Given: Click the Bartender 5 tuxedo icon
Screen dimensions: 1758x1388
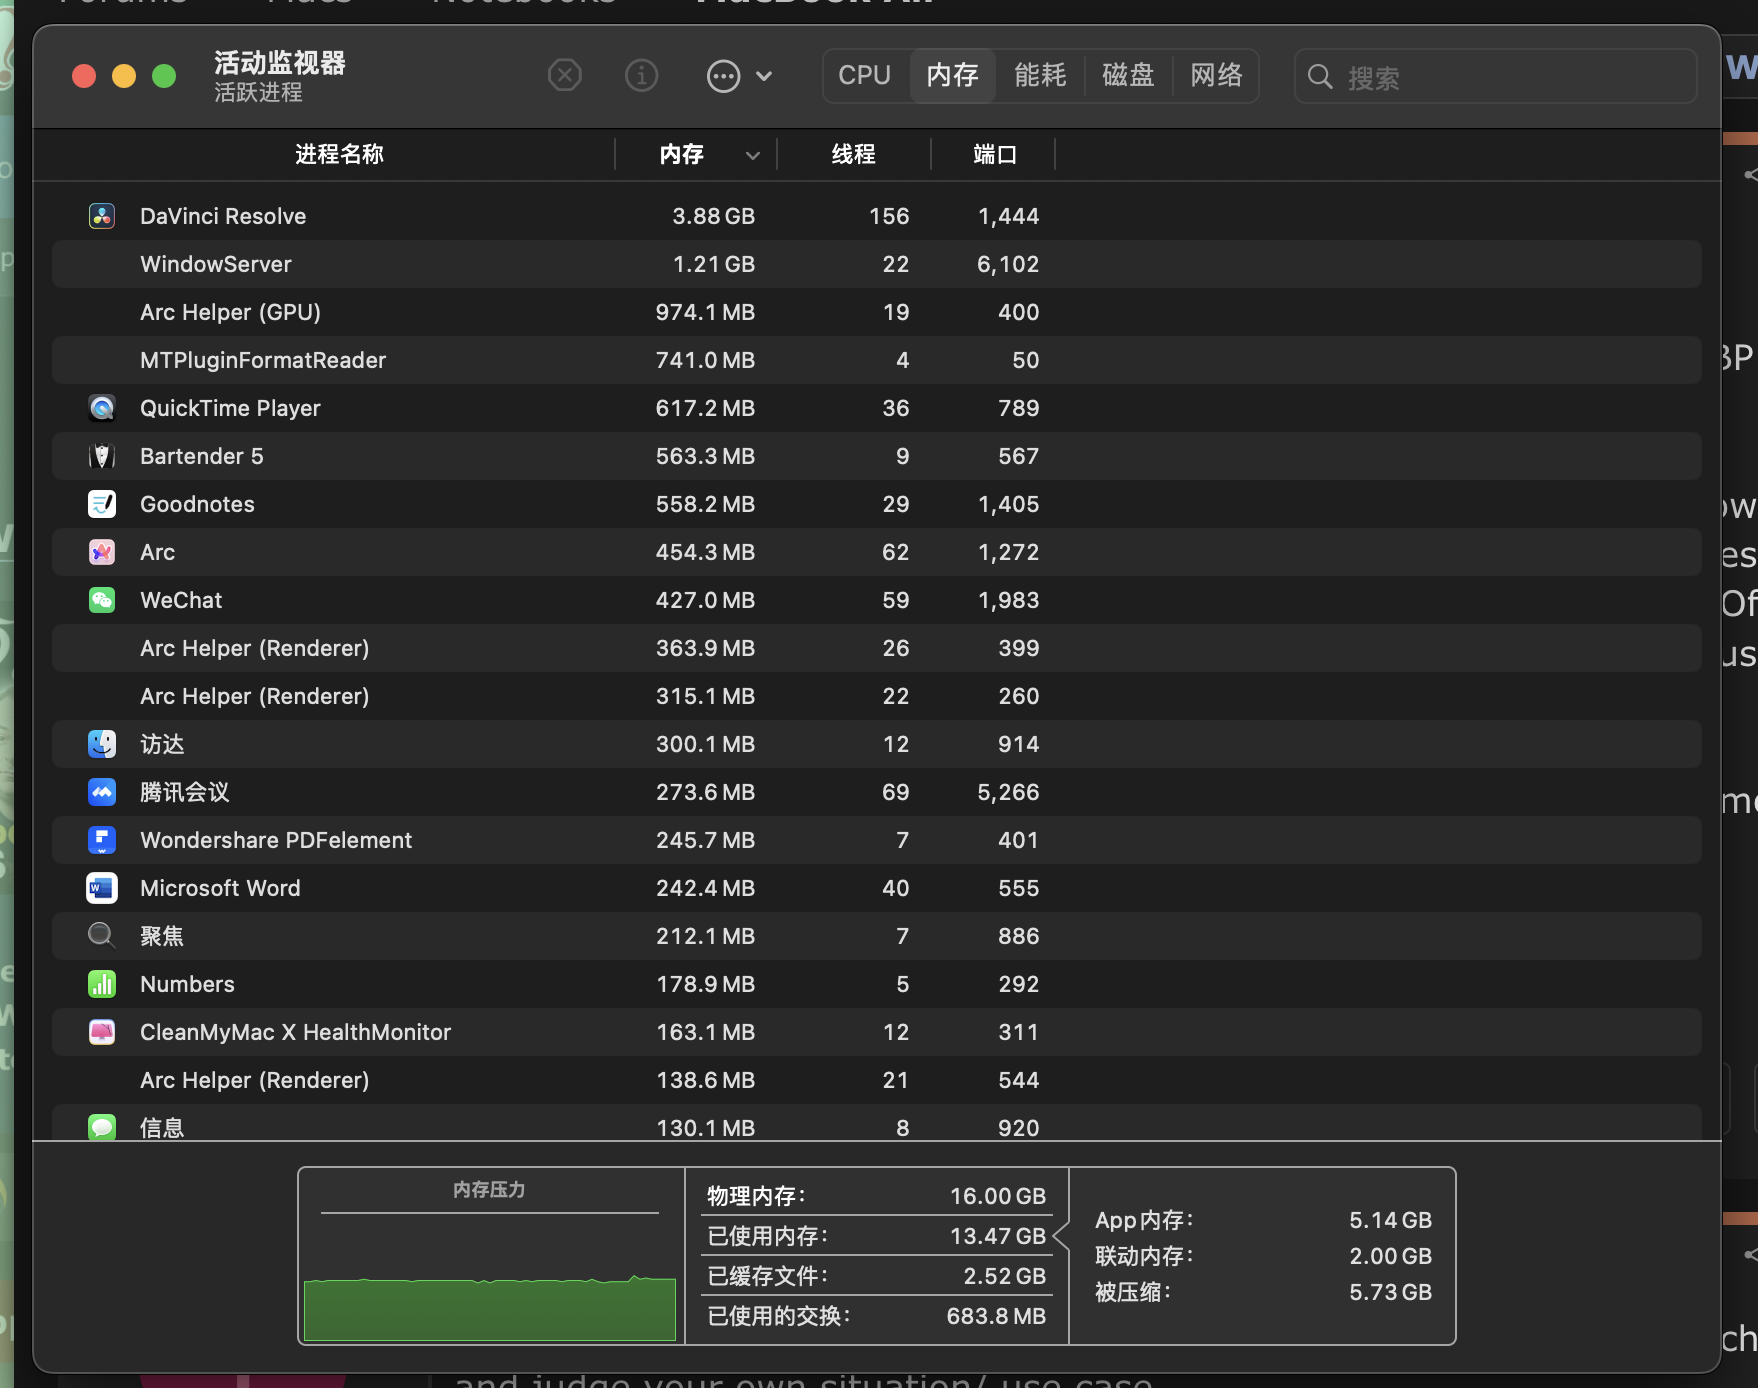Looking at the screenshot, I should [102, 456].
